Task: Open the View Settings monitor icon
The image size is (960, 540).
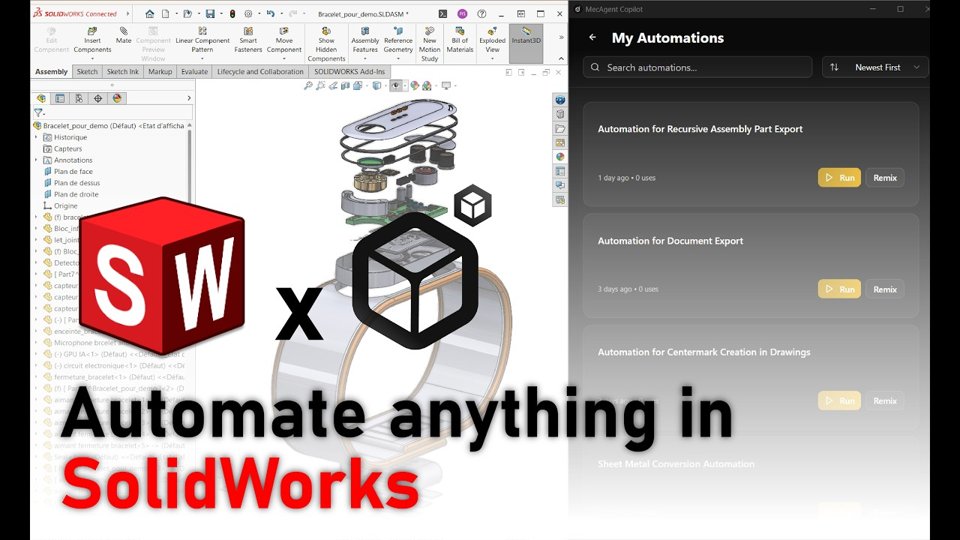Action: tap(446, 86)
